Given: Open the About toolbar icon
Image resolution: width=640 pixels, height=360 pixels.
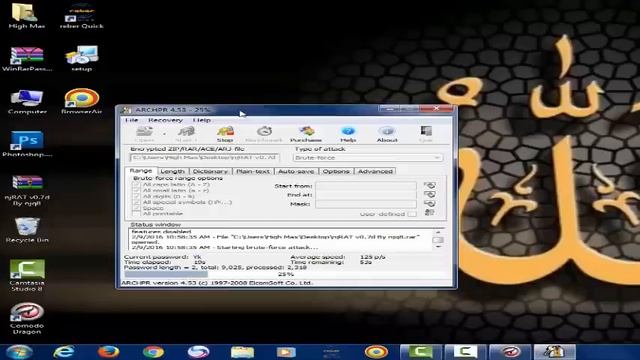Looking at the screenshot, I should 387,134.
